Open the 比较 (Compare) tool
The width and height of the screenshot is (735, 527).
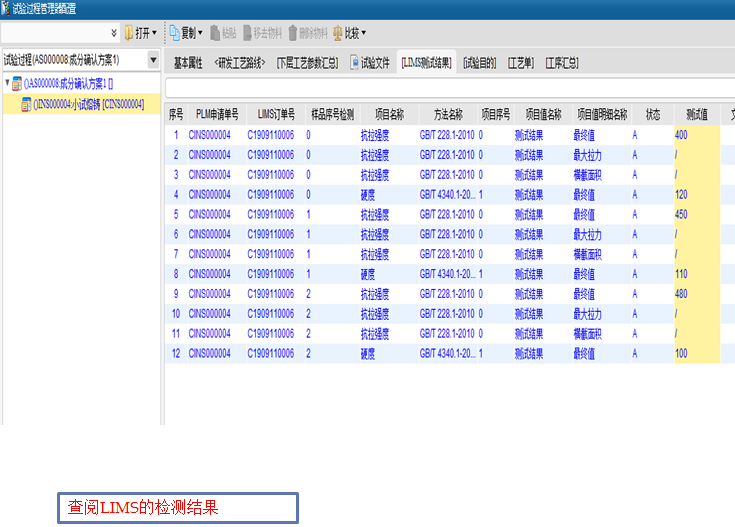[349, 33]
